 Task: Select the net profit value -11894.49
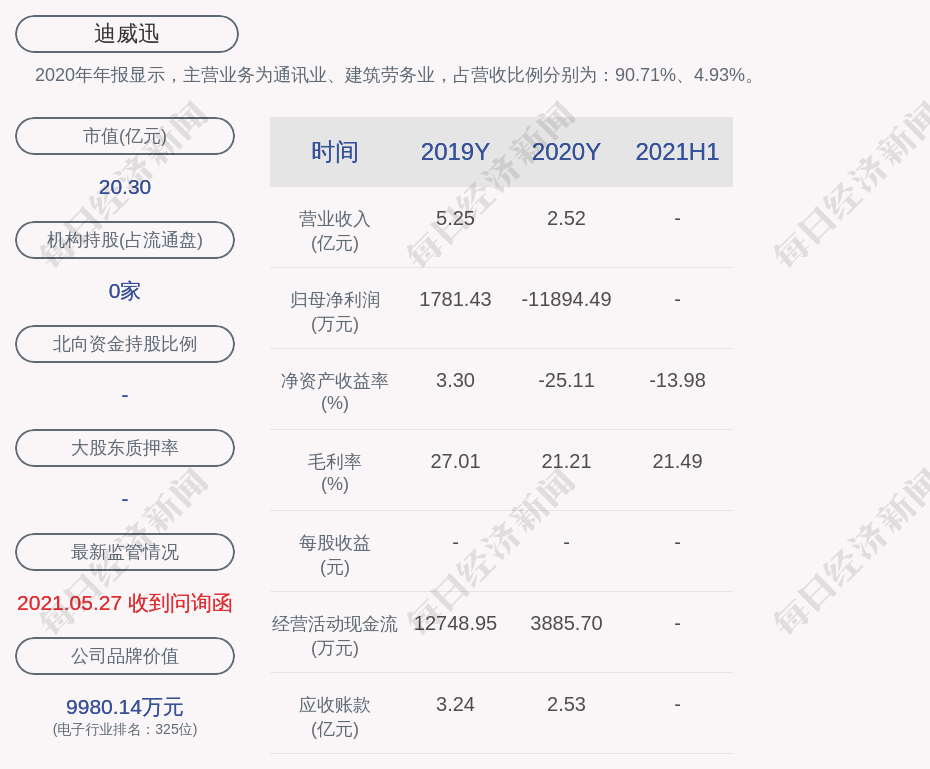pos(566,299)
